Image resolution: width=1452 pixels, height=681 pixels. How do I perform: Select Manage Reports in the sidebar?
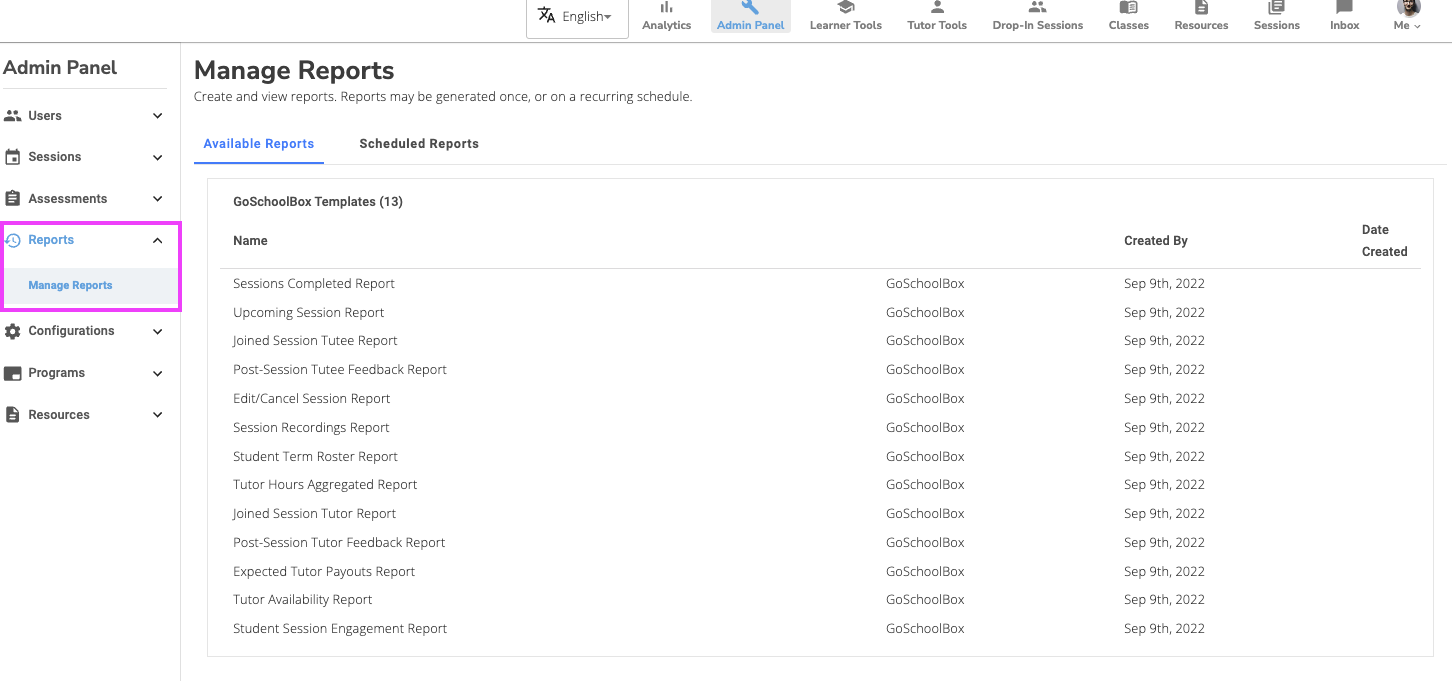pyautogui.click(x=70, y=286)
